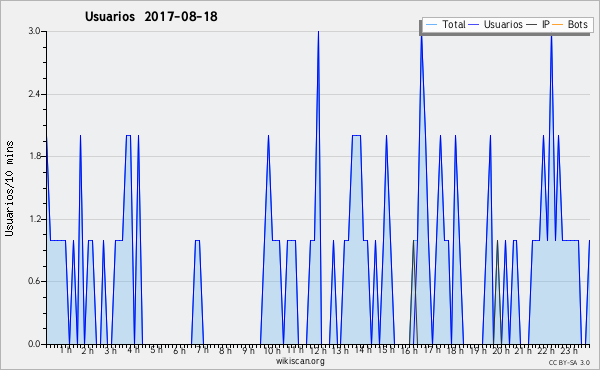Click the 'wikiscan.org' label below the chart

coord(300,361)
